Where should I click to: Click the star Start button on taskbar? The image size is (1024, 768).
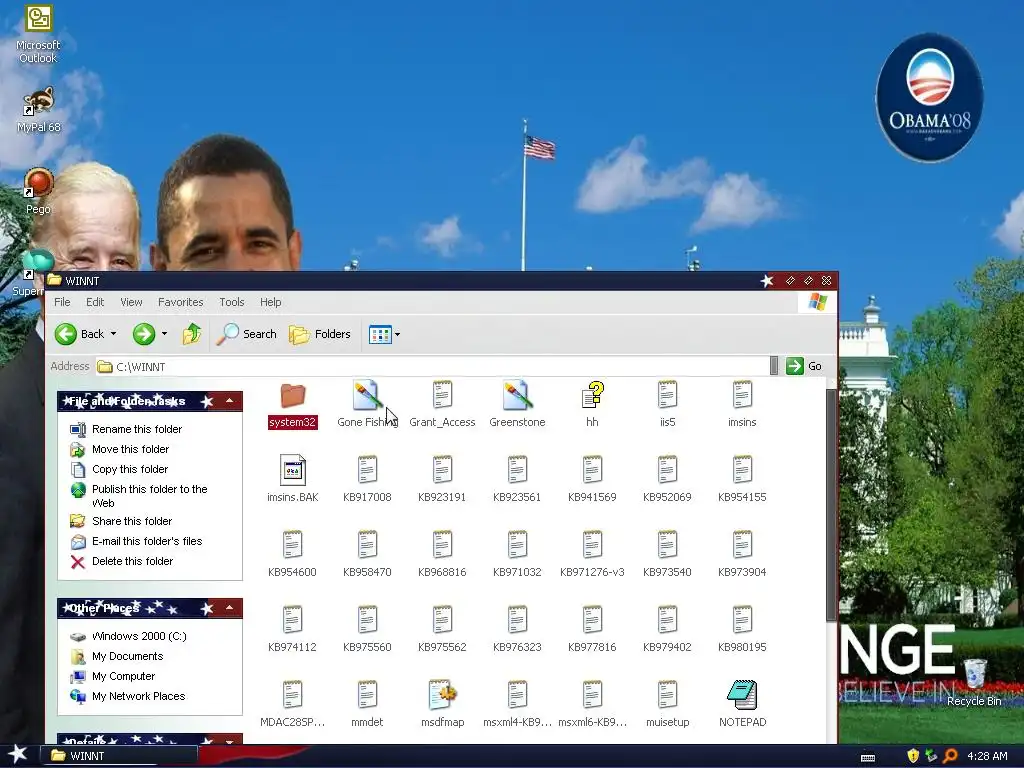(x=18, y=755)
